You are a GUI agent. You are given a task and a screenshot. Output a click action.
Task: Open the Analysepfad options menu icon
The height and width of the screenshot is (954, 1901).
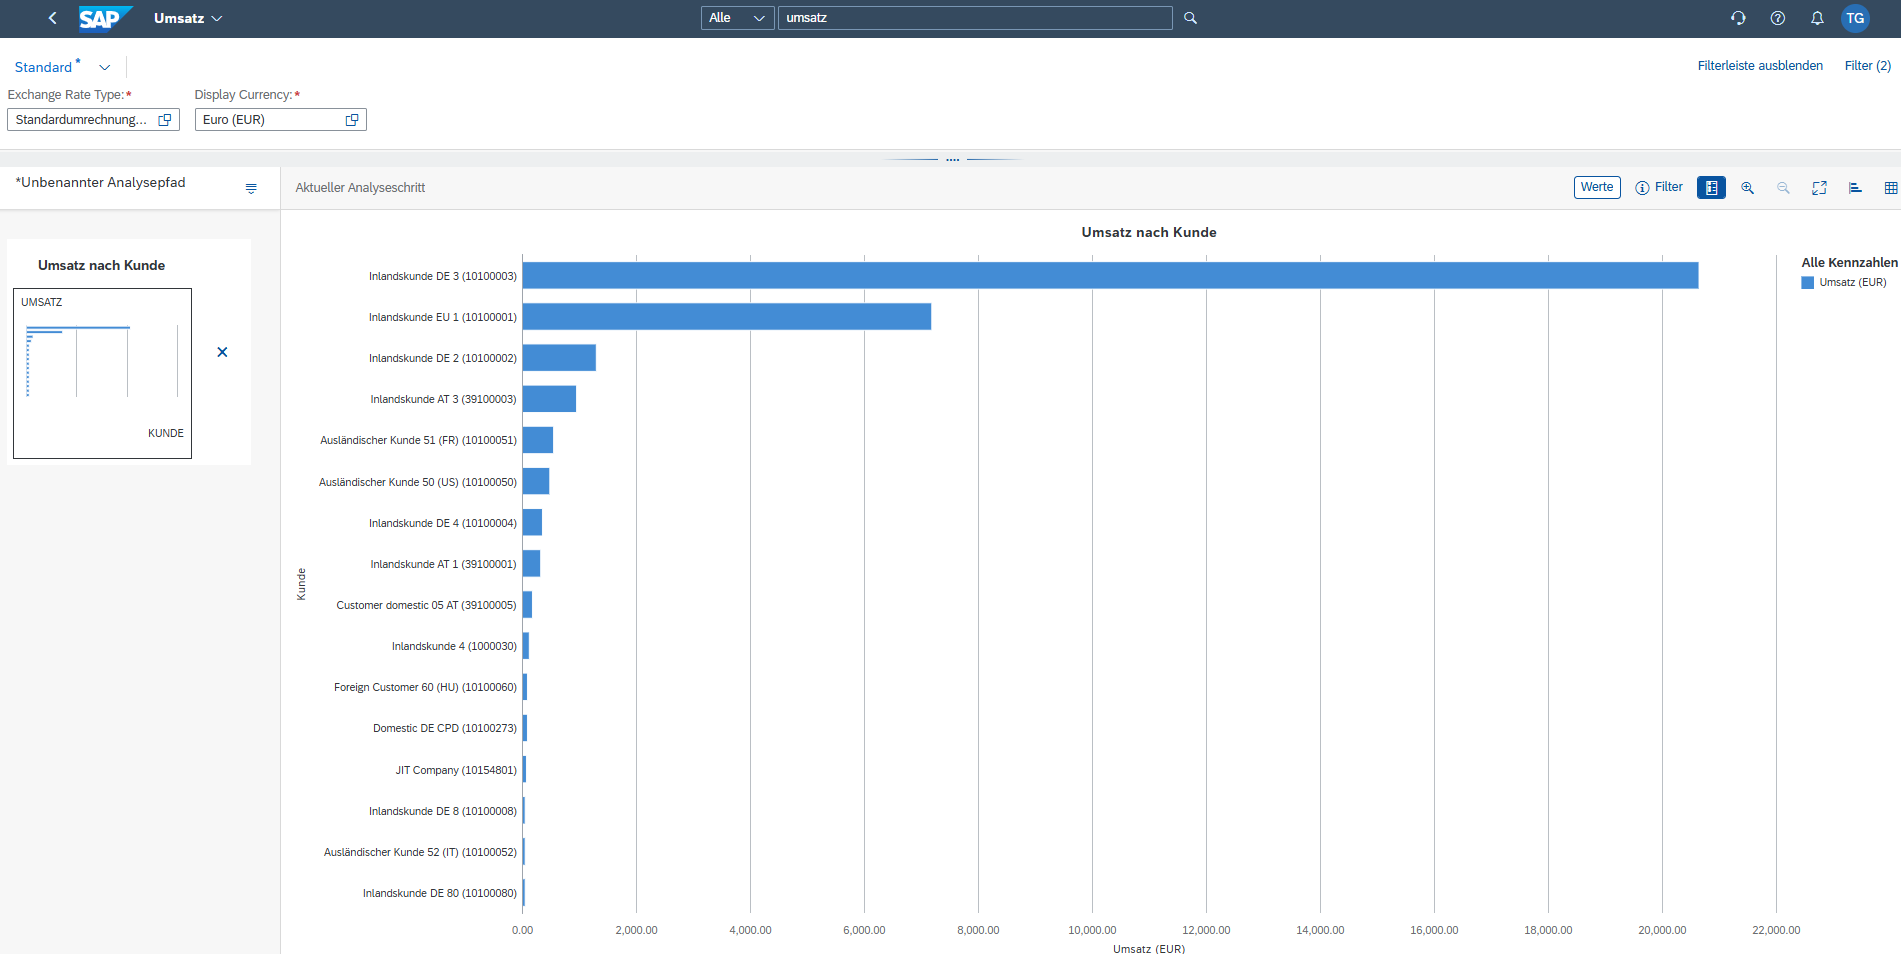(251, 187)
